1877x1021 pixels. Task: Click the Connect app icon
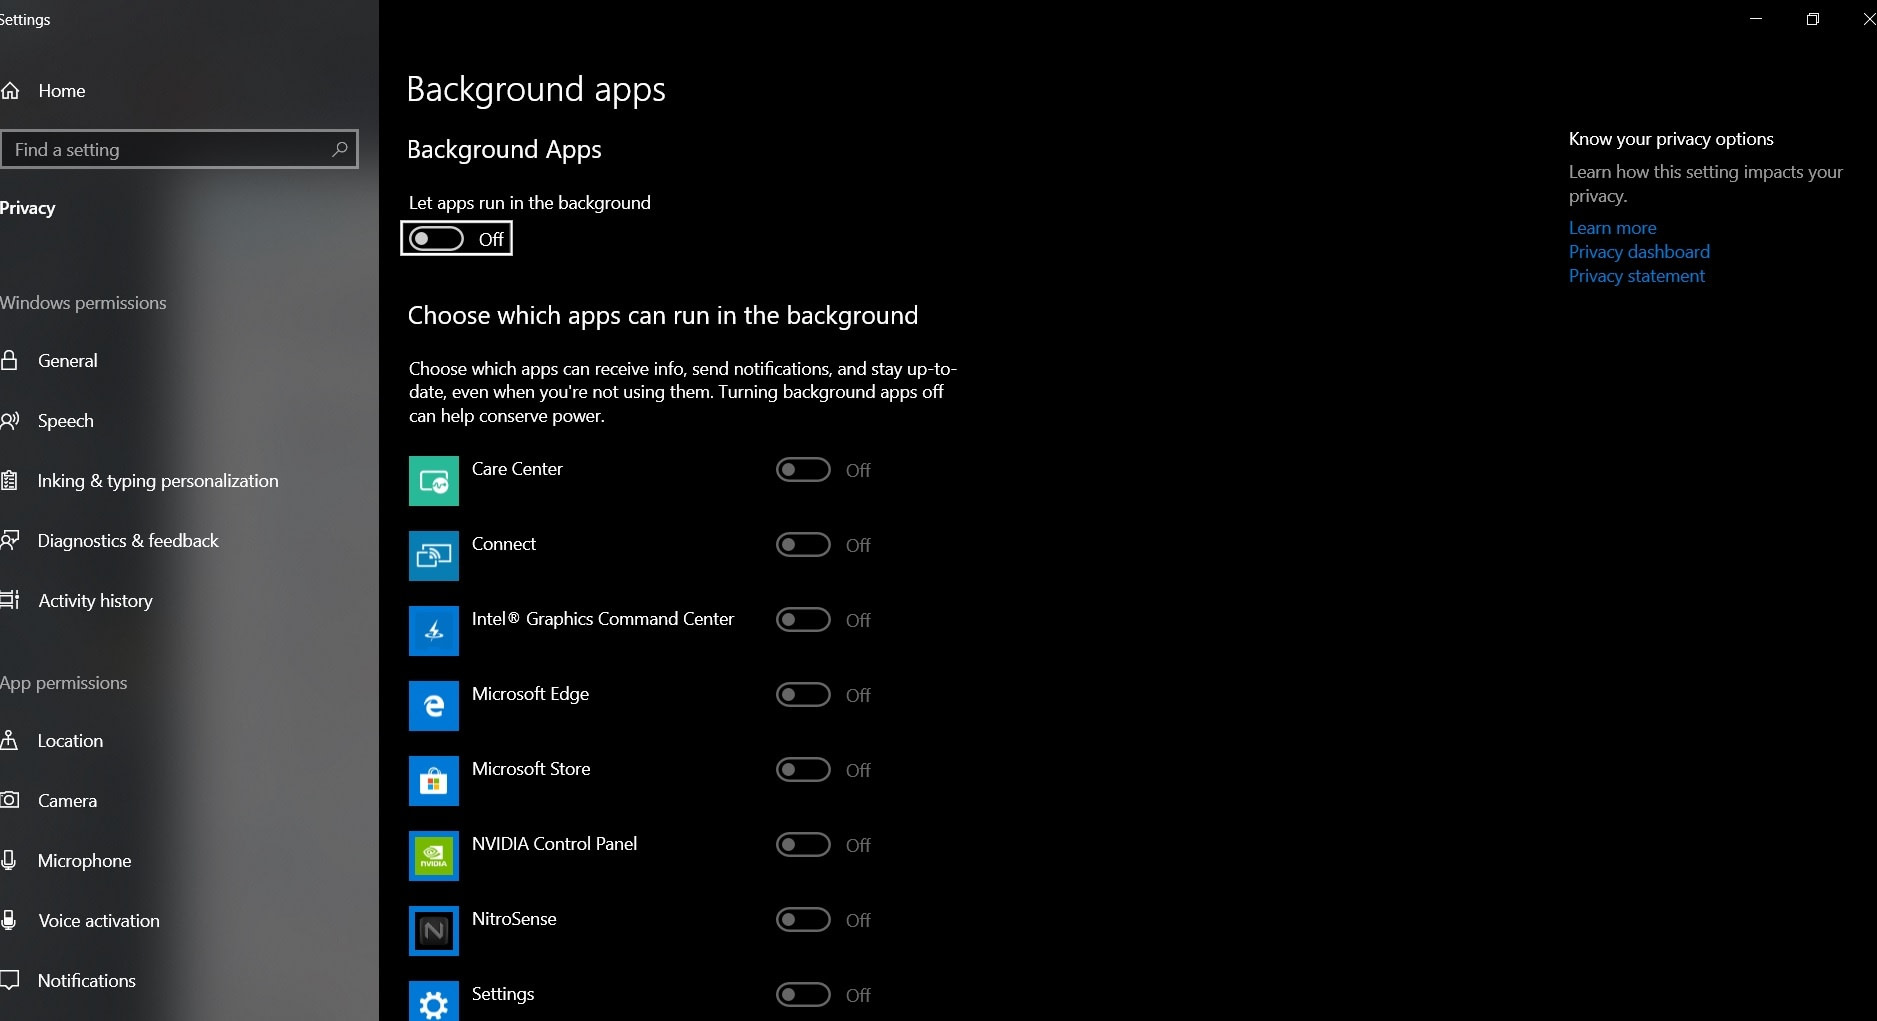[434, 556]
